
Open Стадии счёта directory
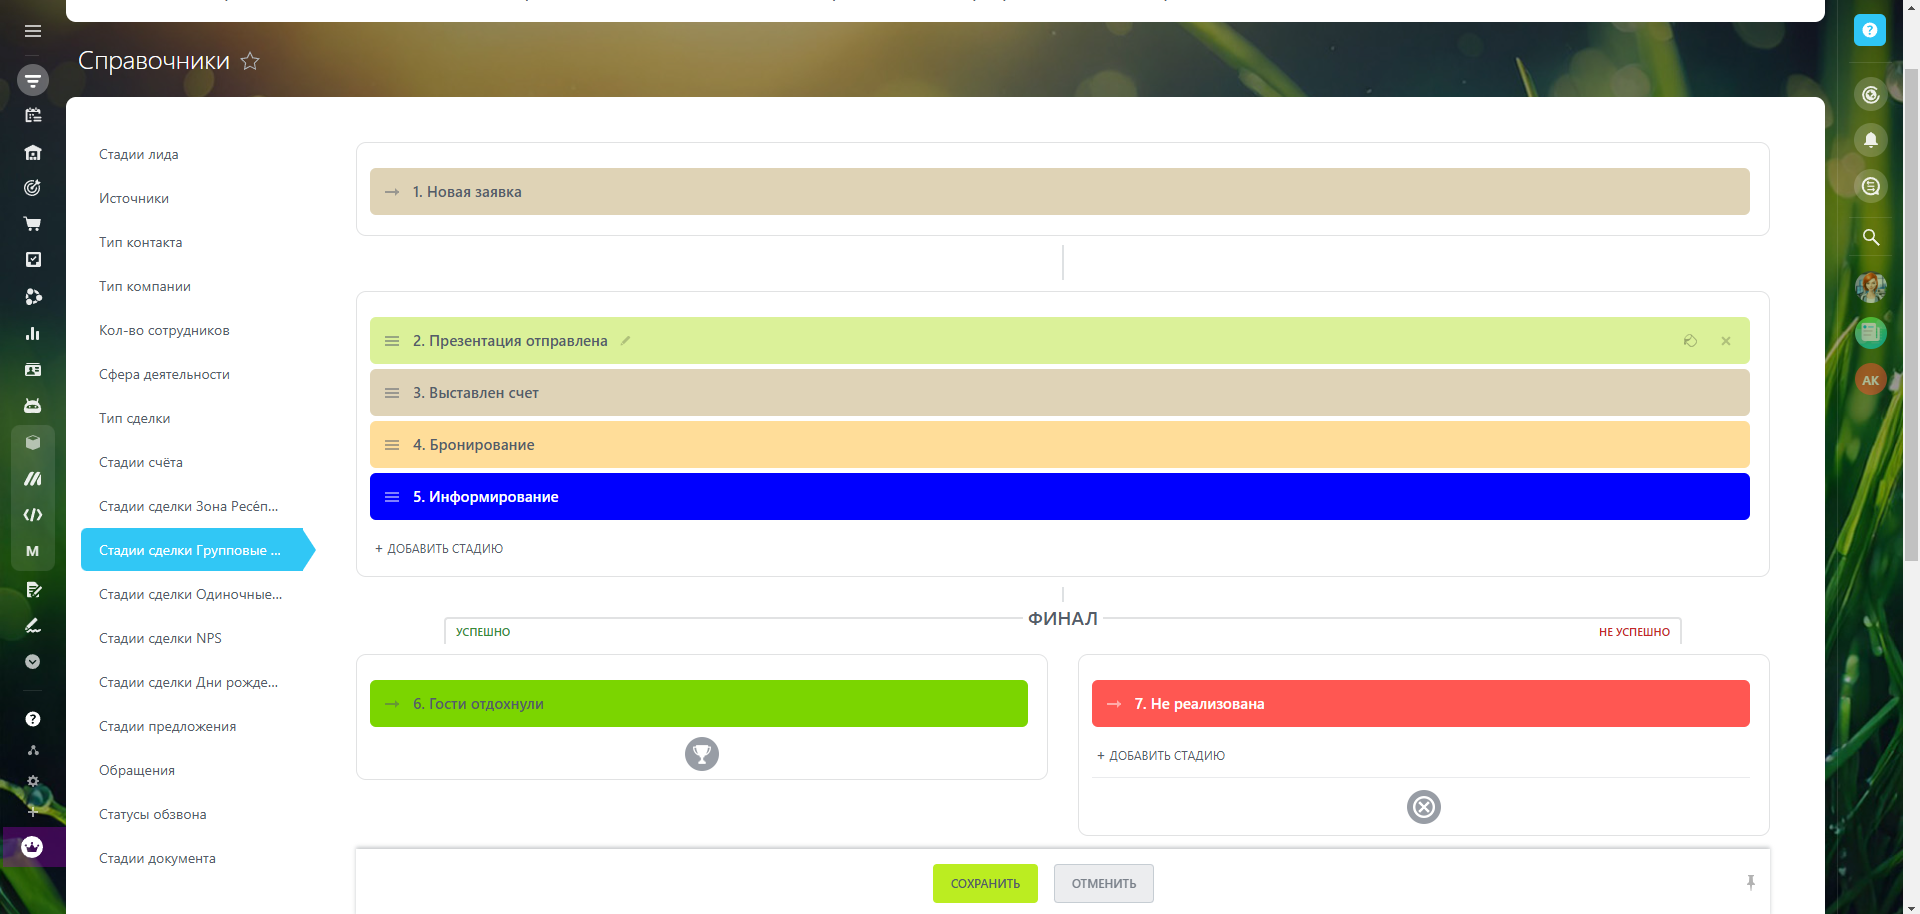(x=141, y=462)
